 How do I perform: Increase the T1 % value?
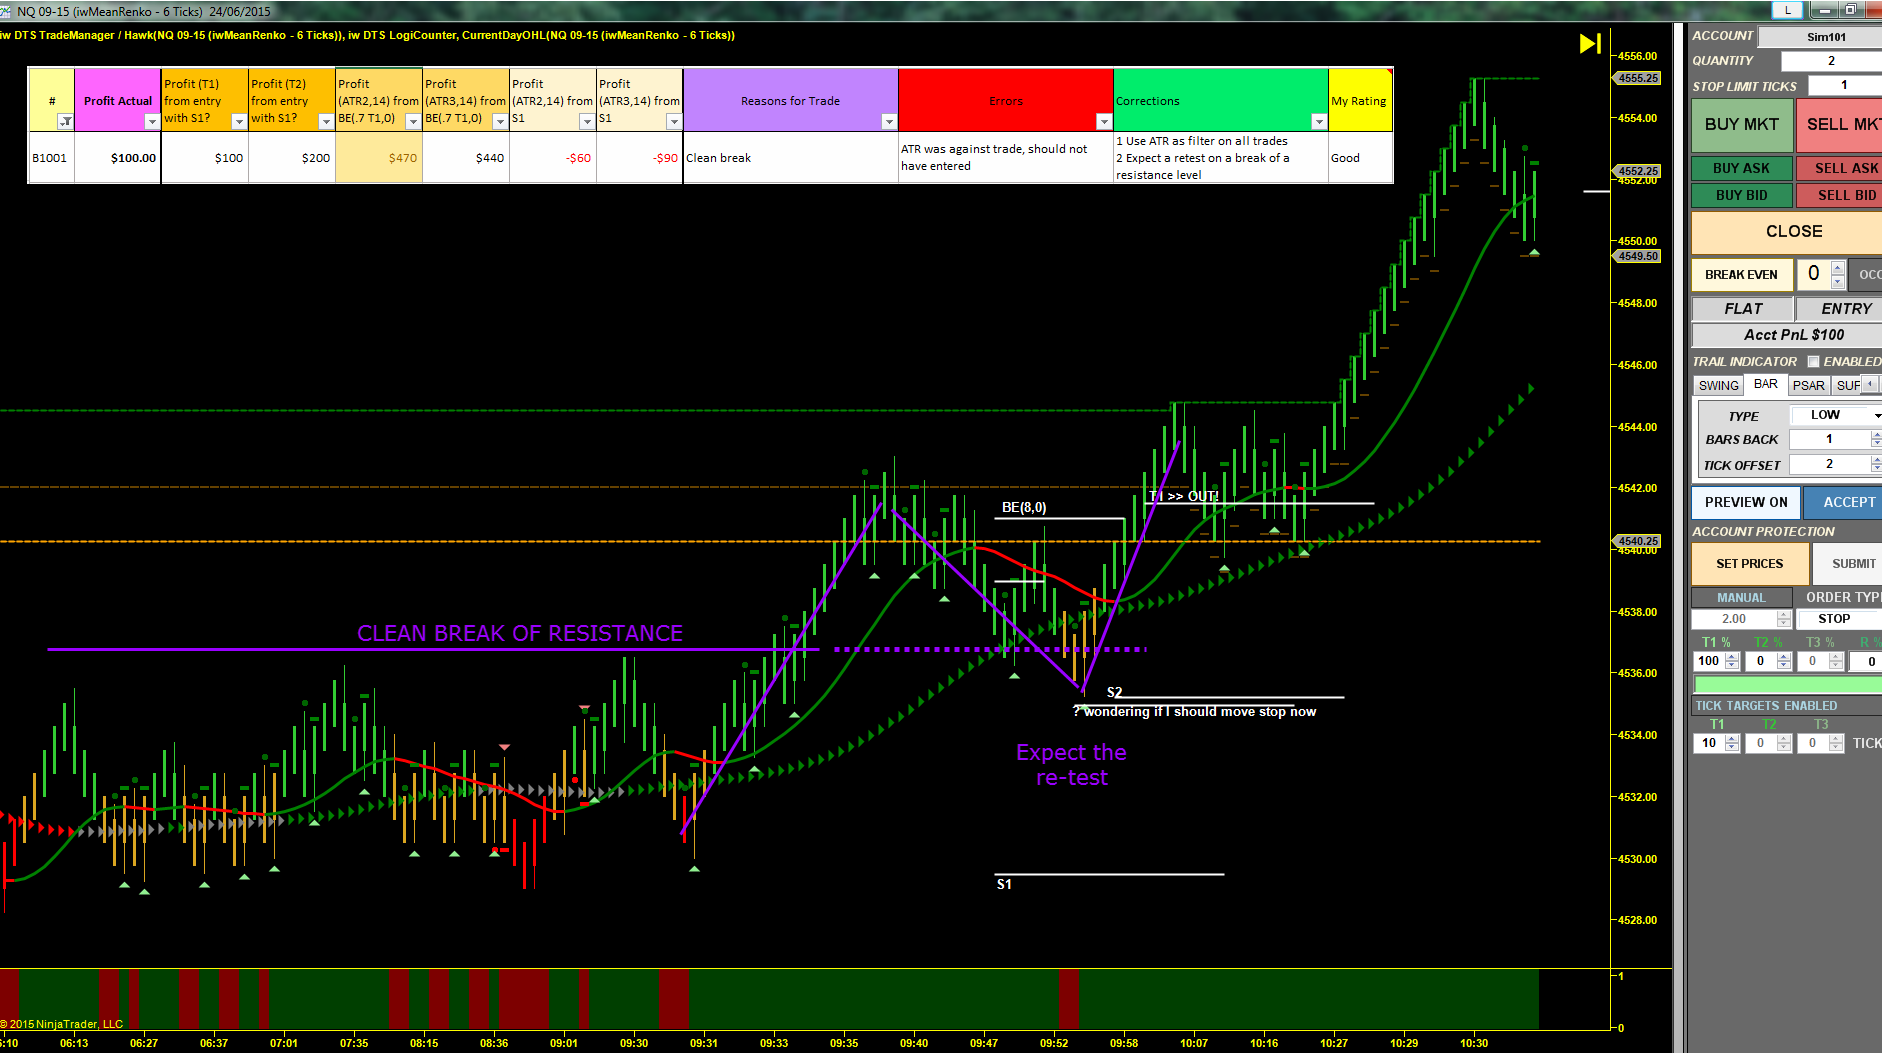(x=1732, y=657)
